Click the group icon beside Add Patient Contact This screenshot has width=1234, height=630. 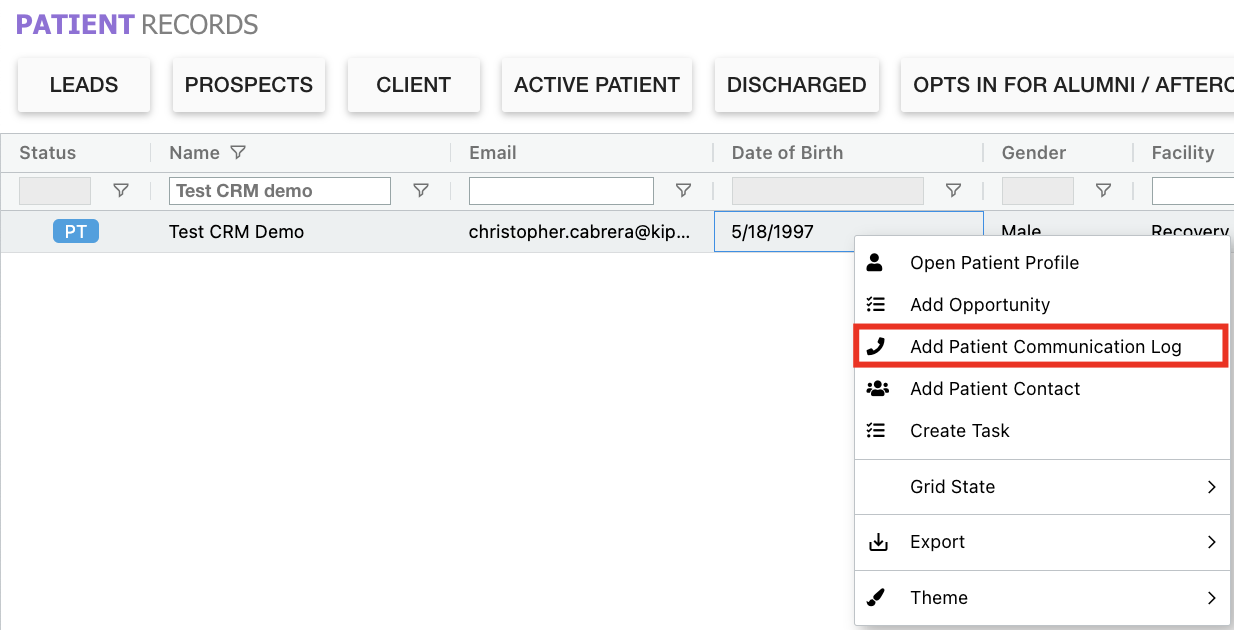coord(877,389)
